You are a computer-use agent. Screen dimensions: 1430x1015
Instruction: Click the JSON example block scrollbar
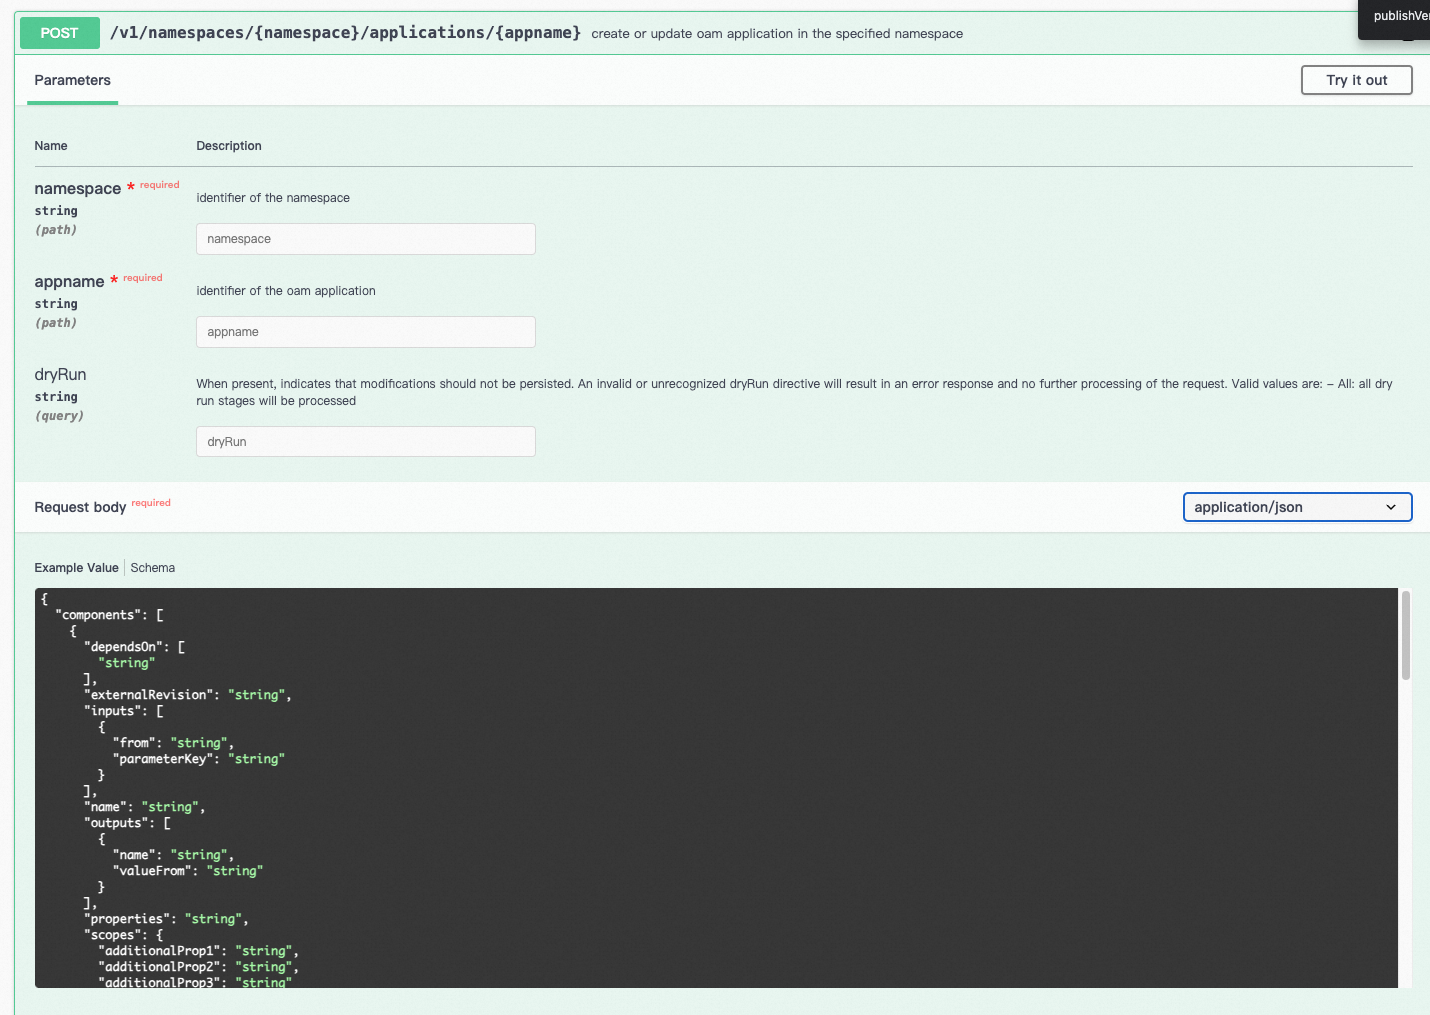[x=1405, y=636]
